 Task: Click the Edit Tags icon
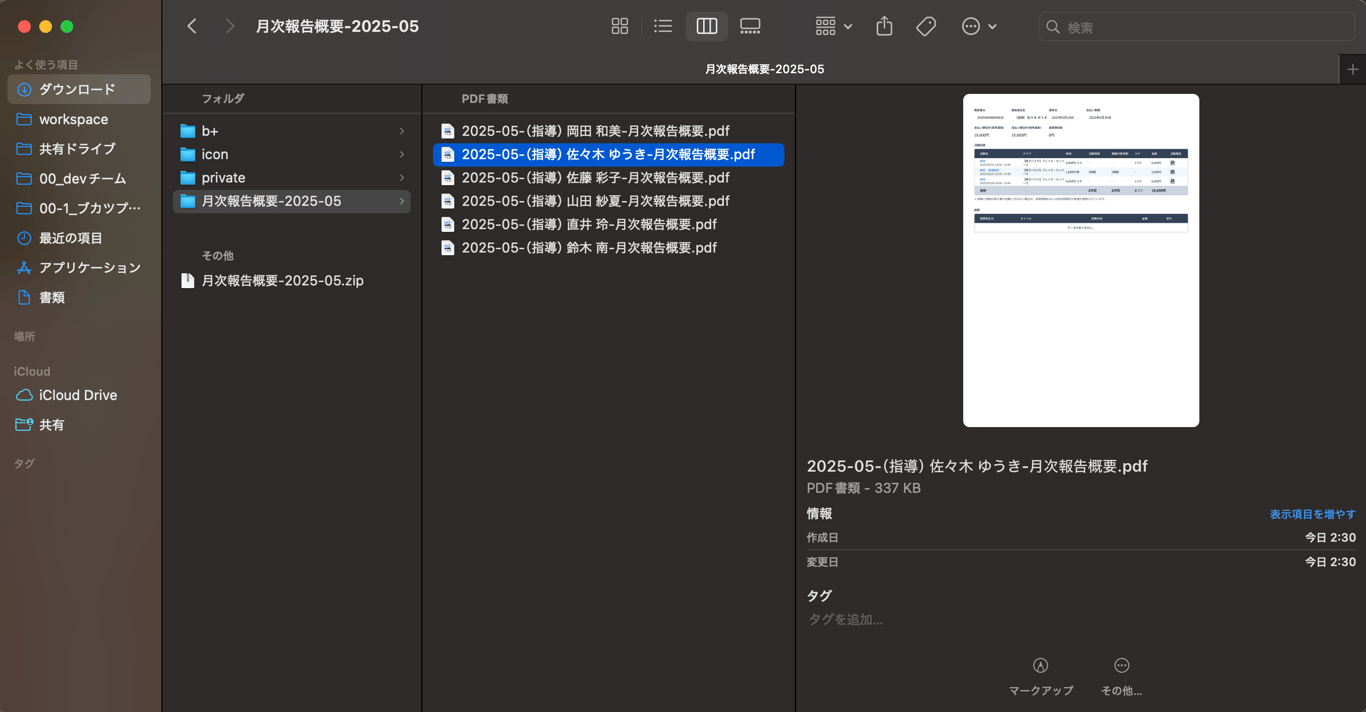[x=926, y=27]
